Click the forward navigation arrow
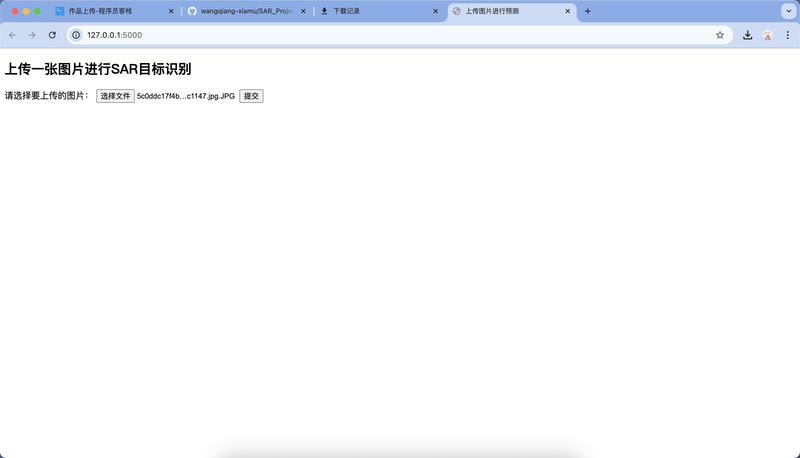The image size is (800, 458). click(x=32, y=35)
